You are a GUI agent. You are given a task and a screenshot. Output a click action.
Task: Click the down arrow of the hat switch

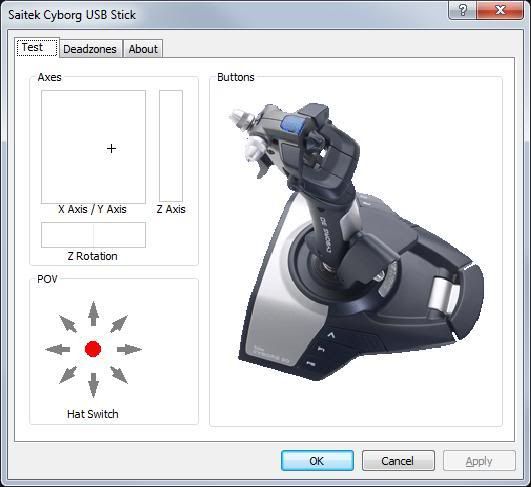[x=93, y=385]
